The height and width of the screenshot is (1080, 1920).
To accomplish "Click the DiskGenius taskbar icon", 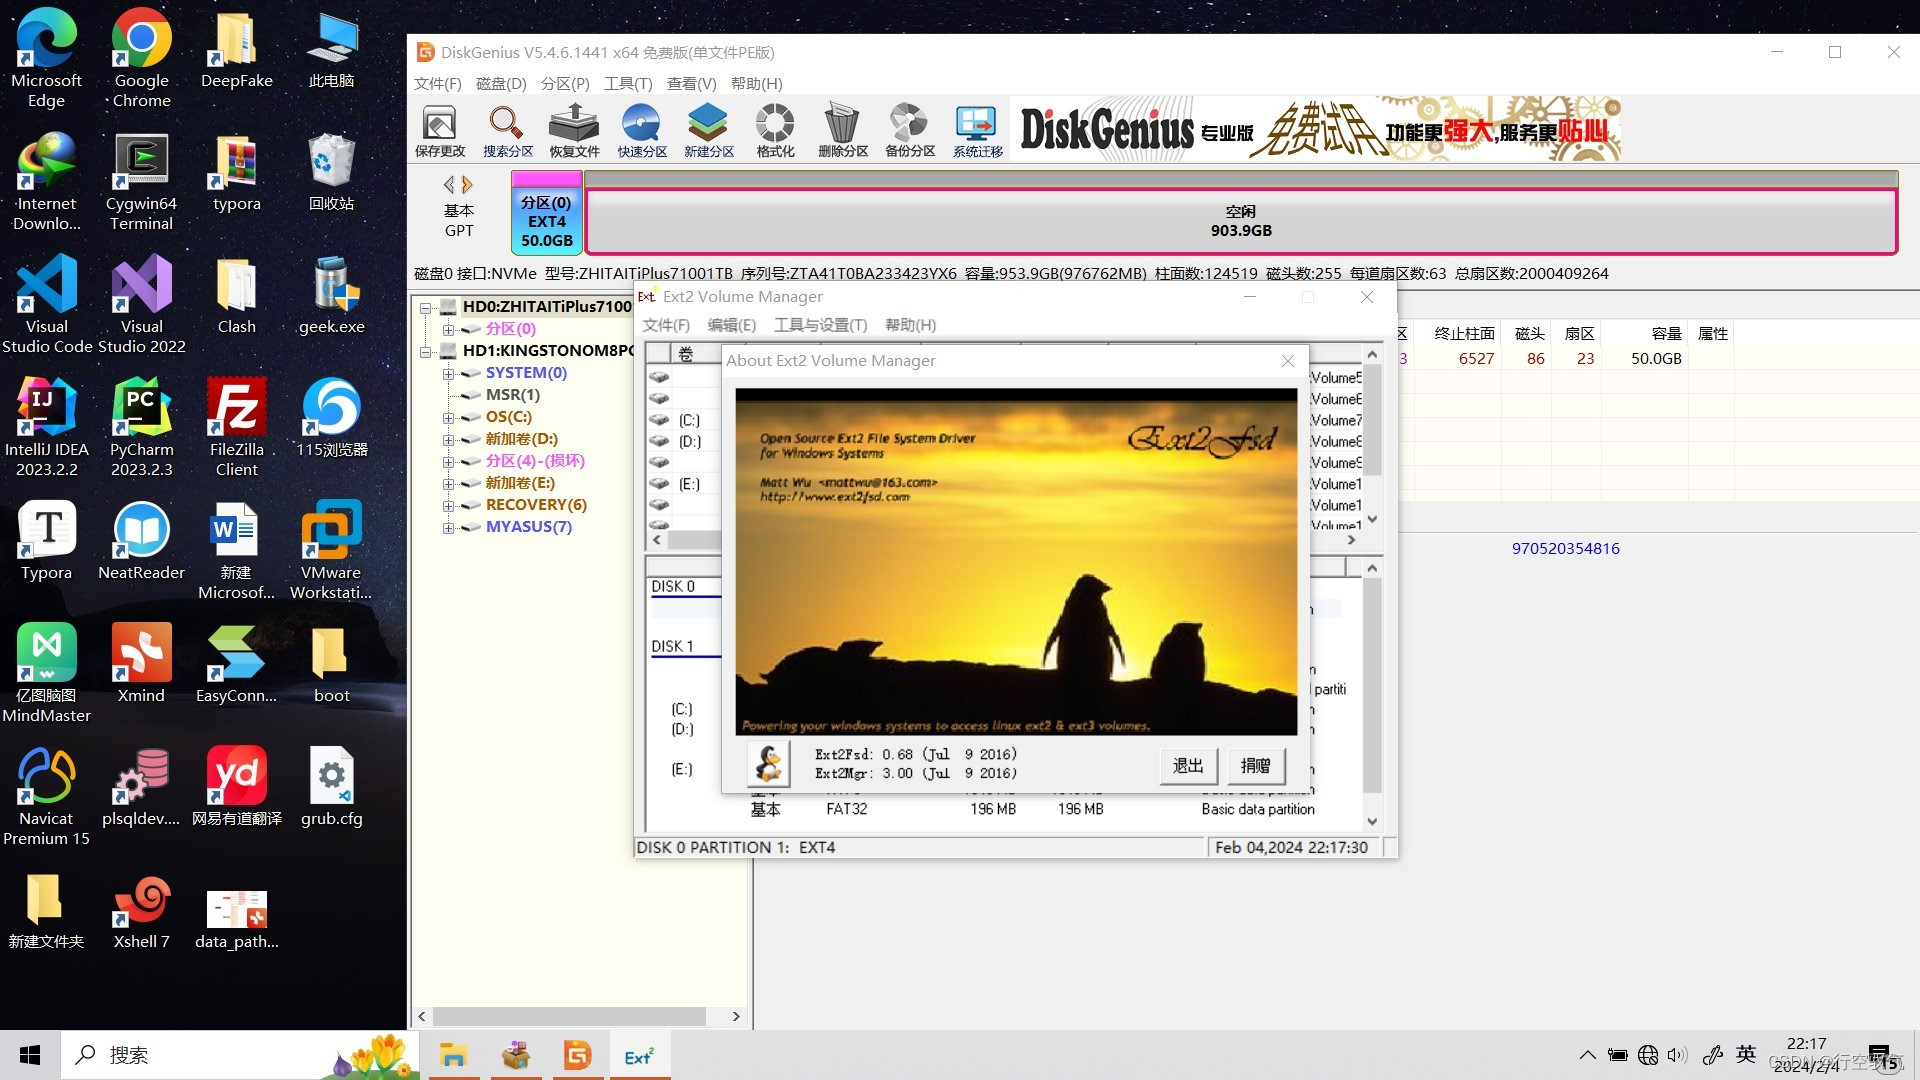I will coord(577,1056).
